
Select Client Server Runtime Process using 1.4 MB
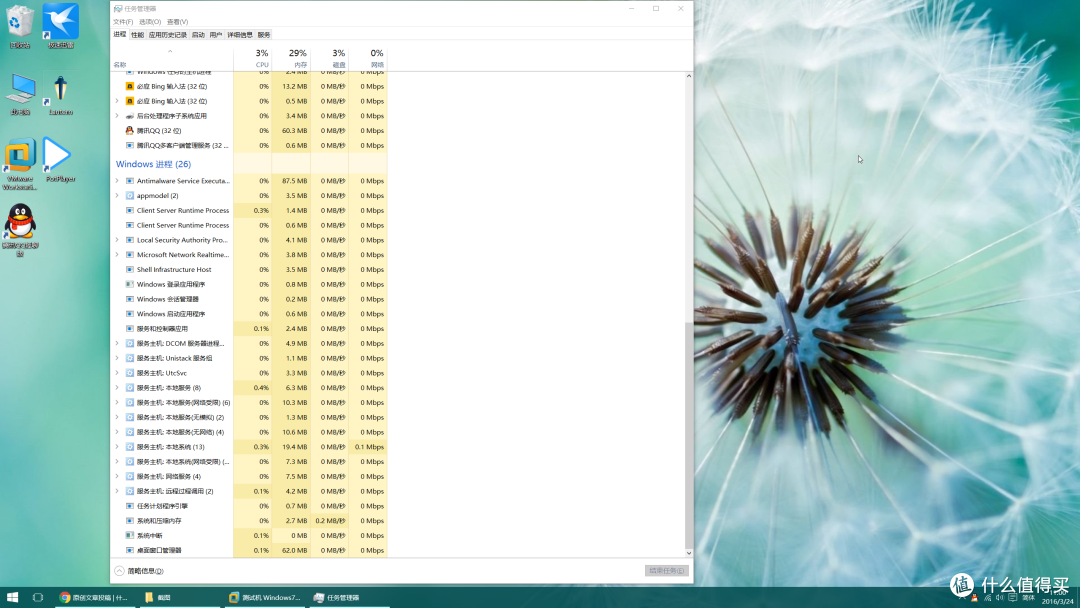coord(249,210)
